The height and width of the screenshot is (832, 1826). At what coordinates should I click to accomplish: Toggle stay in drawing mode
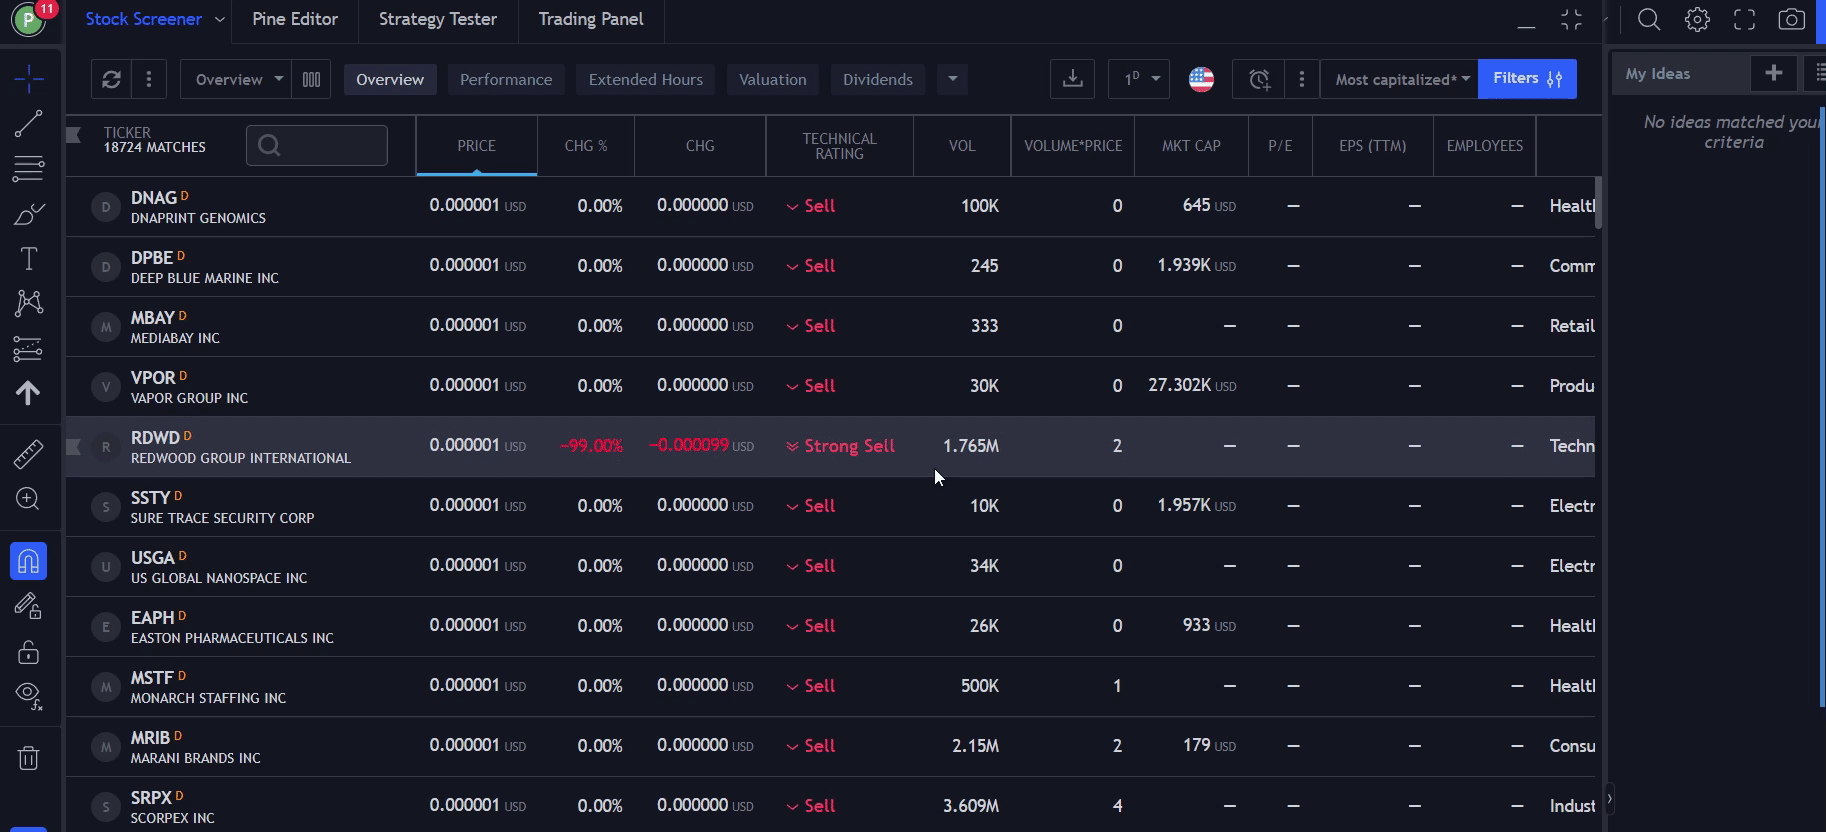28,606
